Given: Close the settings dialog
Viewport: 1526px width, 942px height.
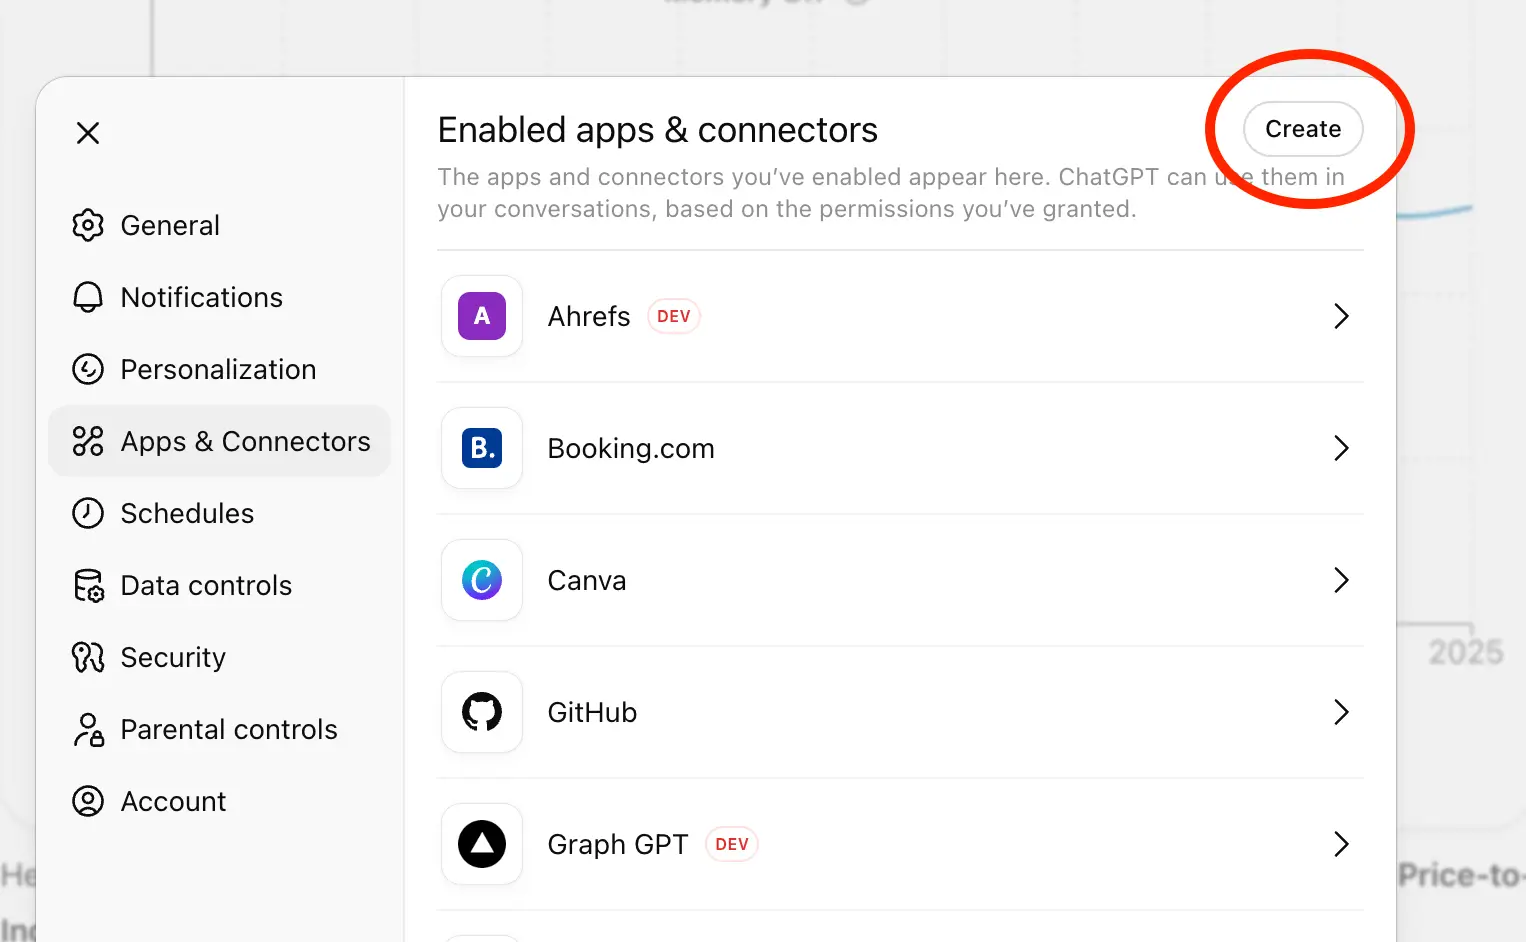Looking at the screenshot, I should point(88,132).
